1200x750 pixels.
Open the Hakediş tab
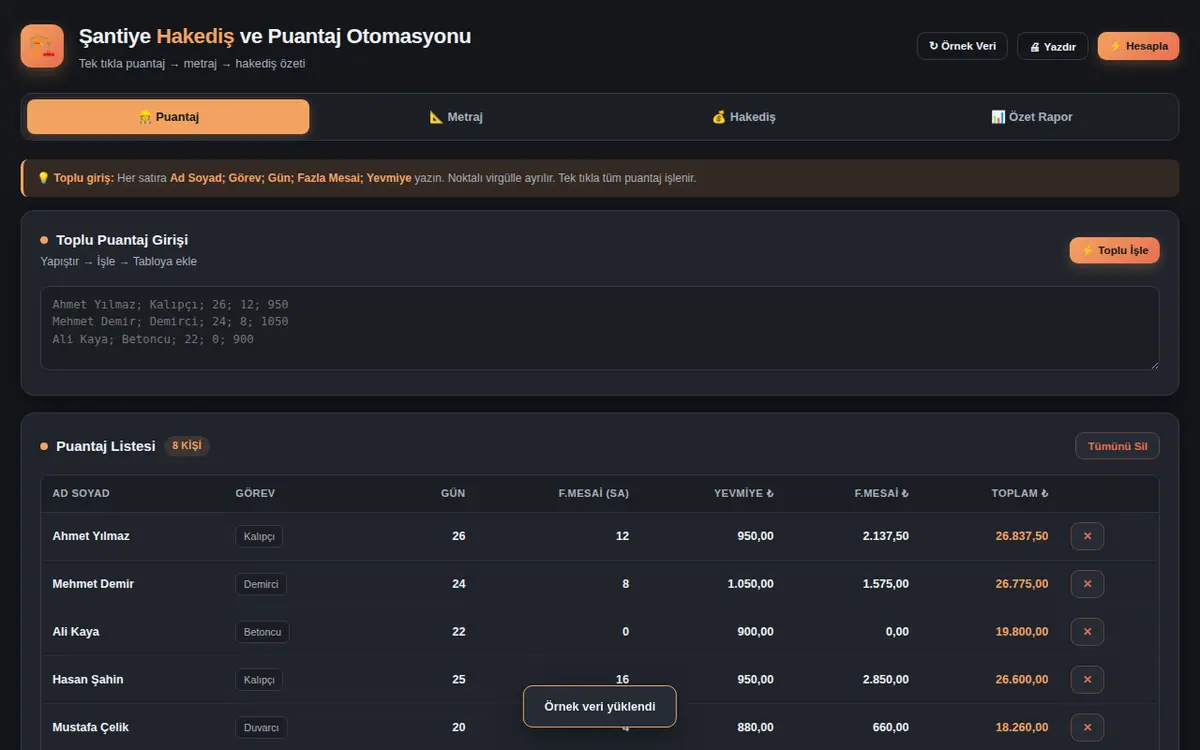743,117
